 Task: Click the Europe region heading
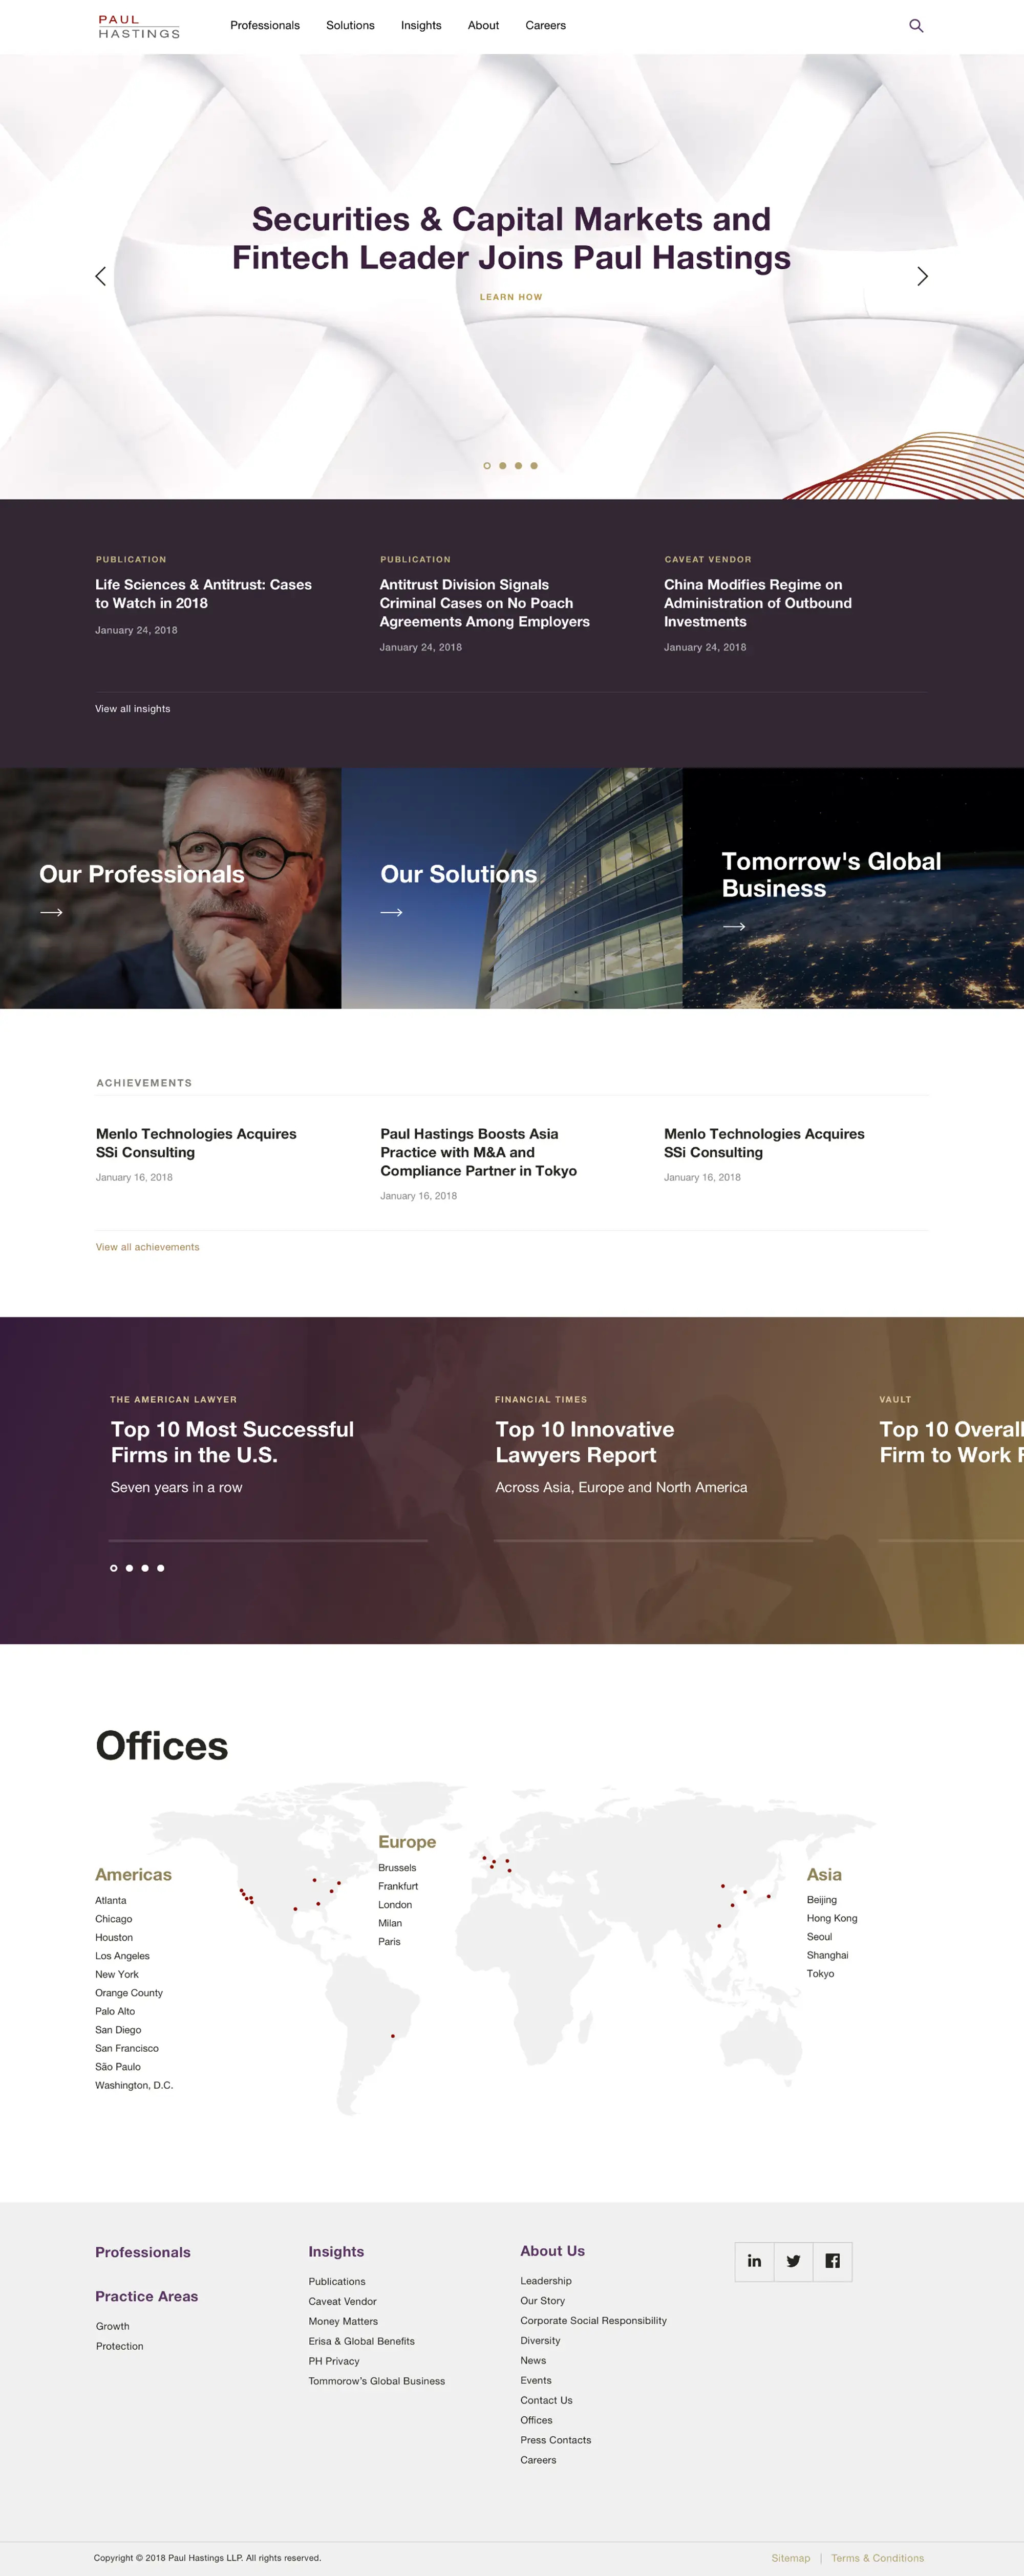coord(407,1842)
